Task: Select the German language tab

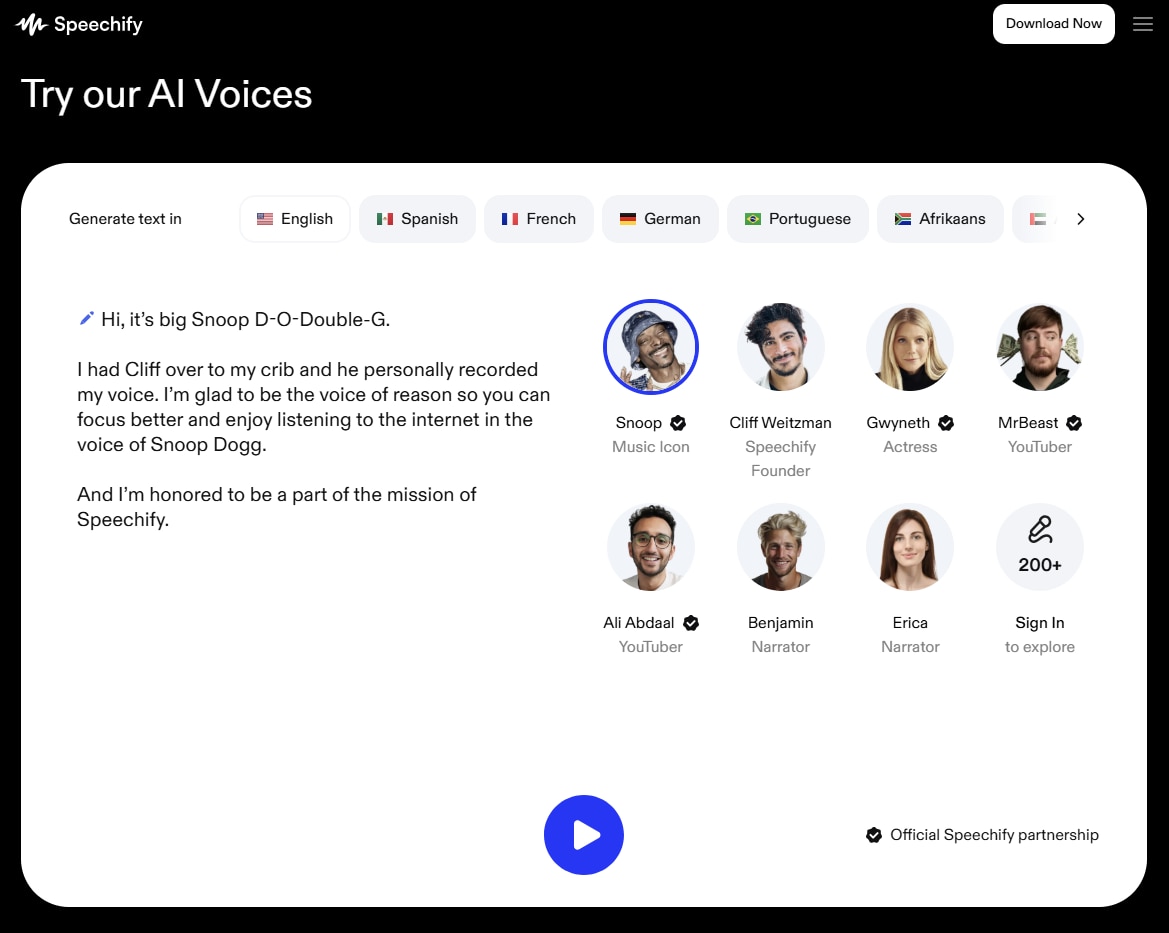Action: click(660, 219)
